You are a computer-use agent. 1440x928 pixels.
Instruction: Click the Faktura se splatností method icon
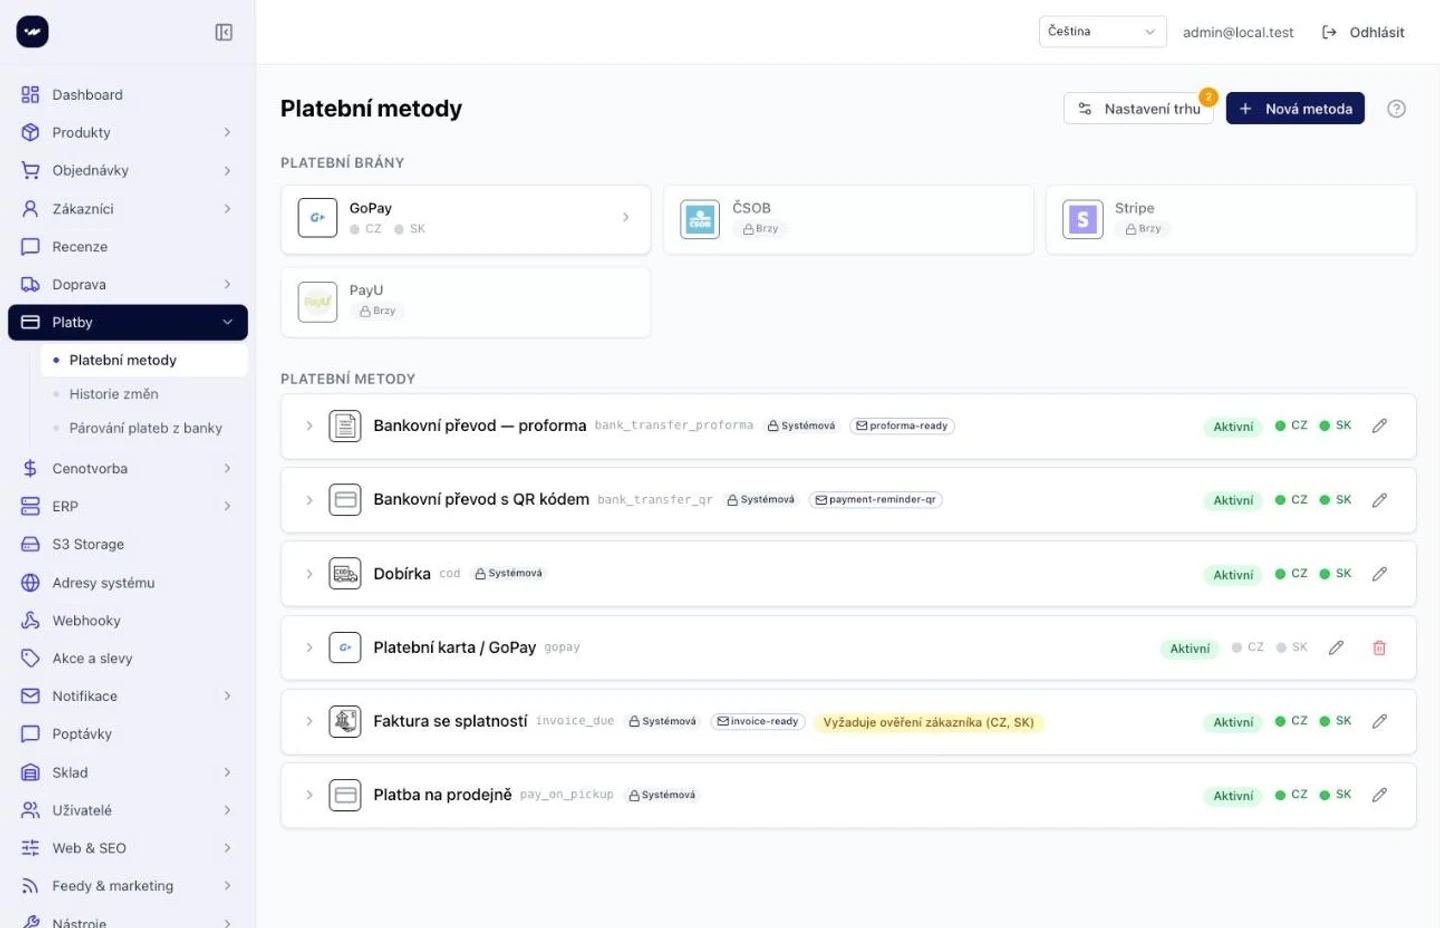click(345, 722)
